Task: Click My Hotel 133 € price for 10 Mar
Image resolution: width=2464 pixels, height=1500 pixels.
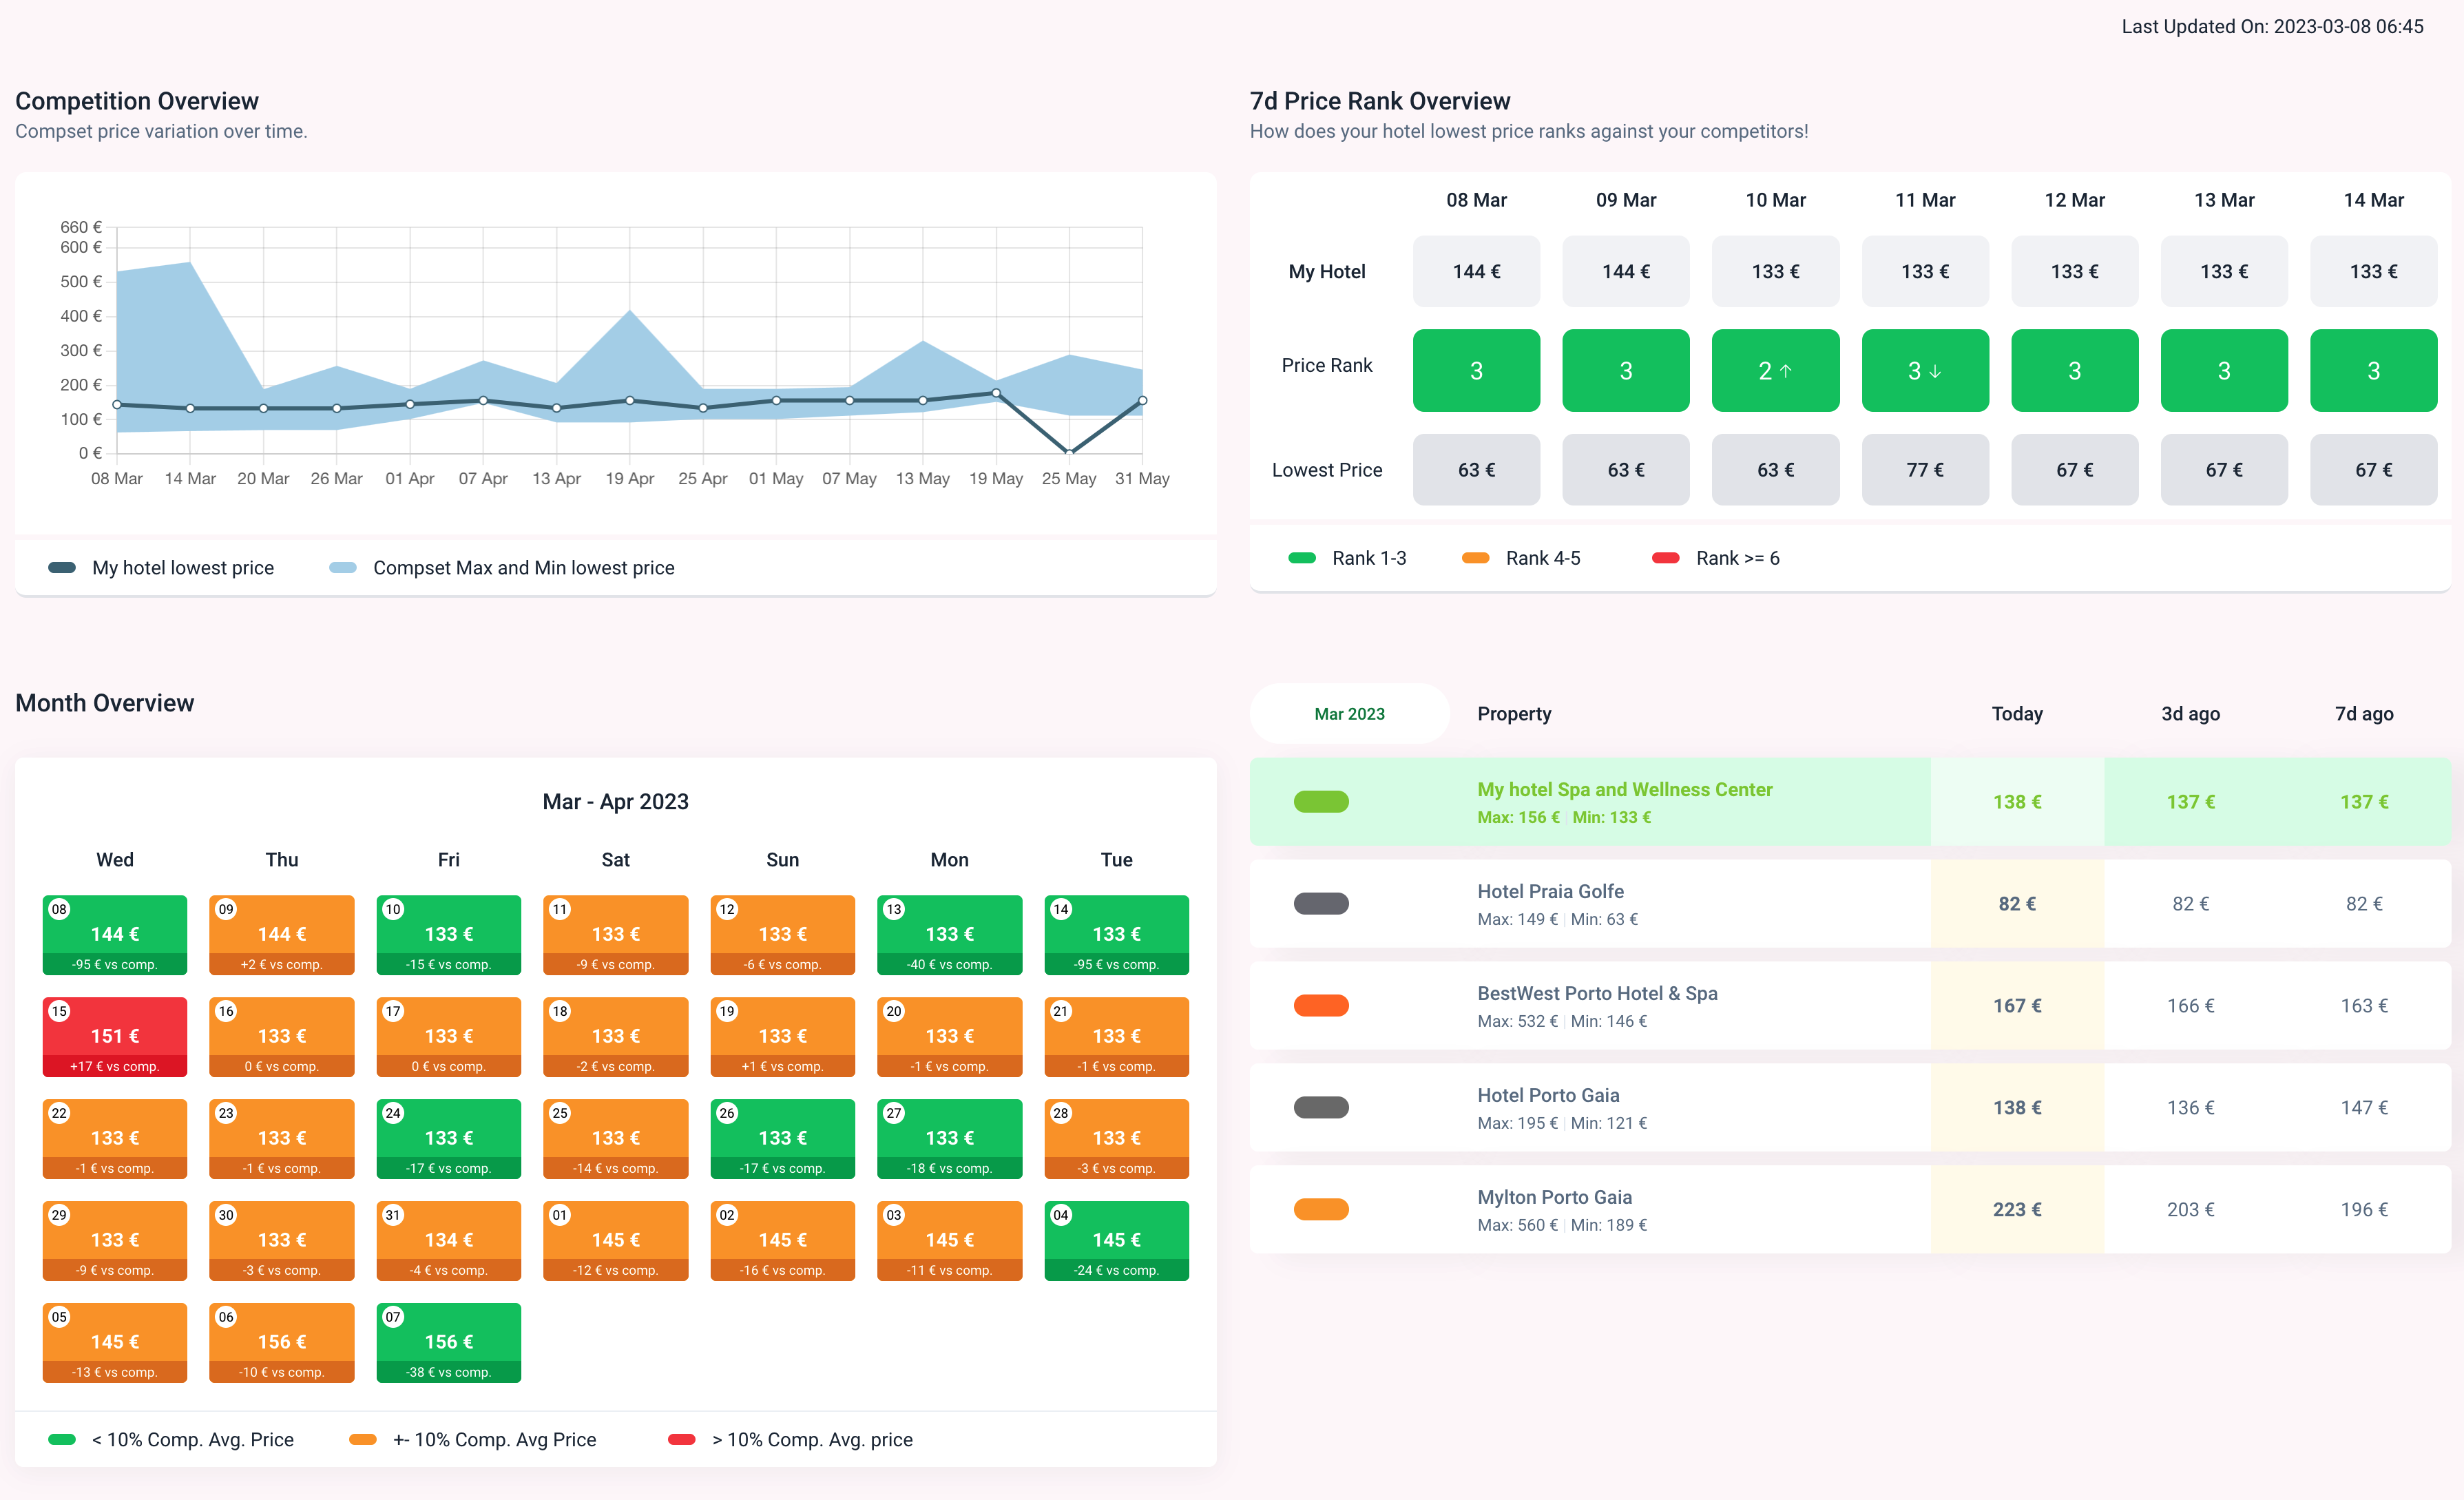Action: tap(1775, 271)
